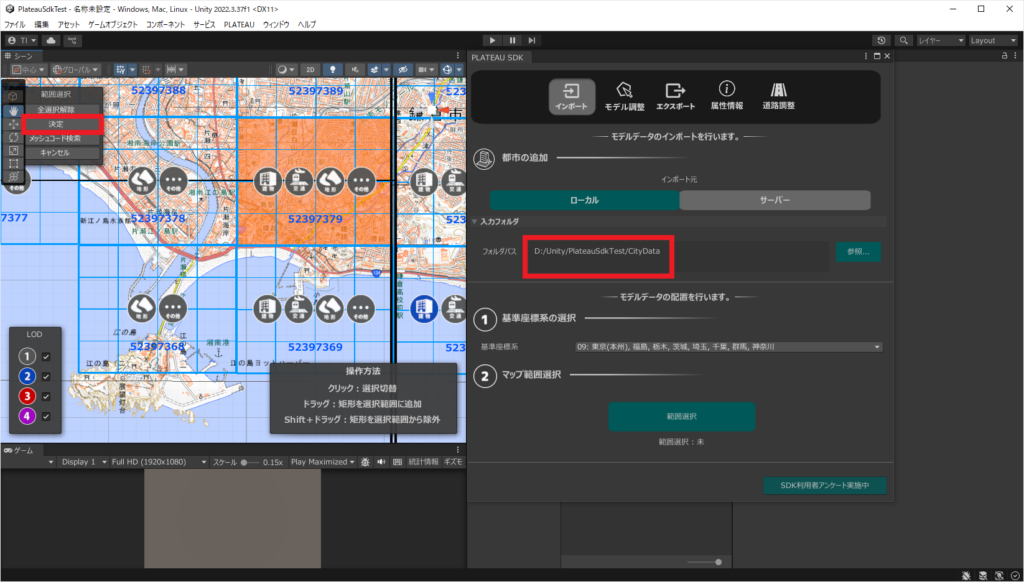
Task: Open the Full HD (1920x1080) resolution dropdown
Action: tap(159, 462)
